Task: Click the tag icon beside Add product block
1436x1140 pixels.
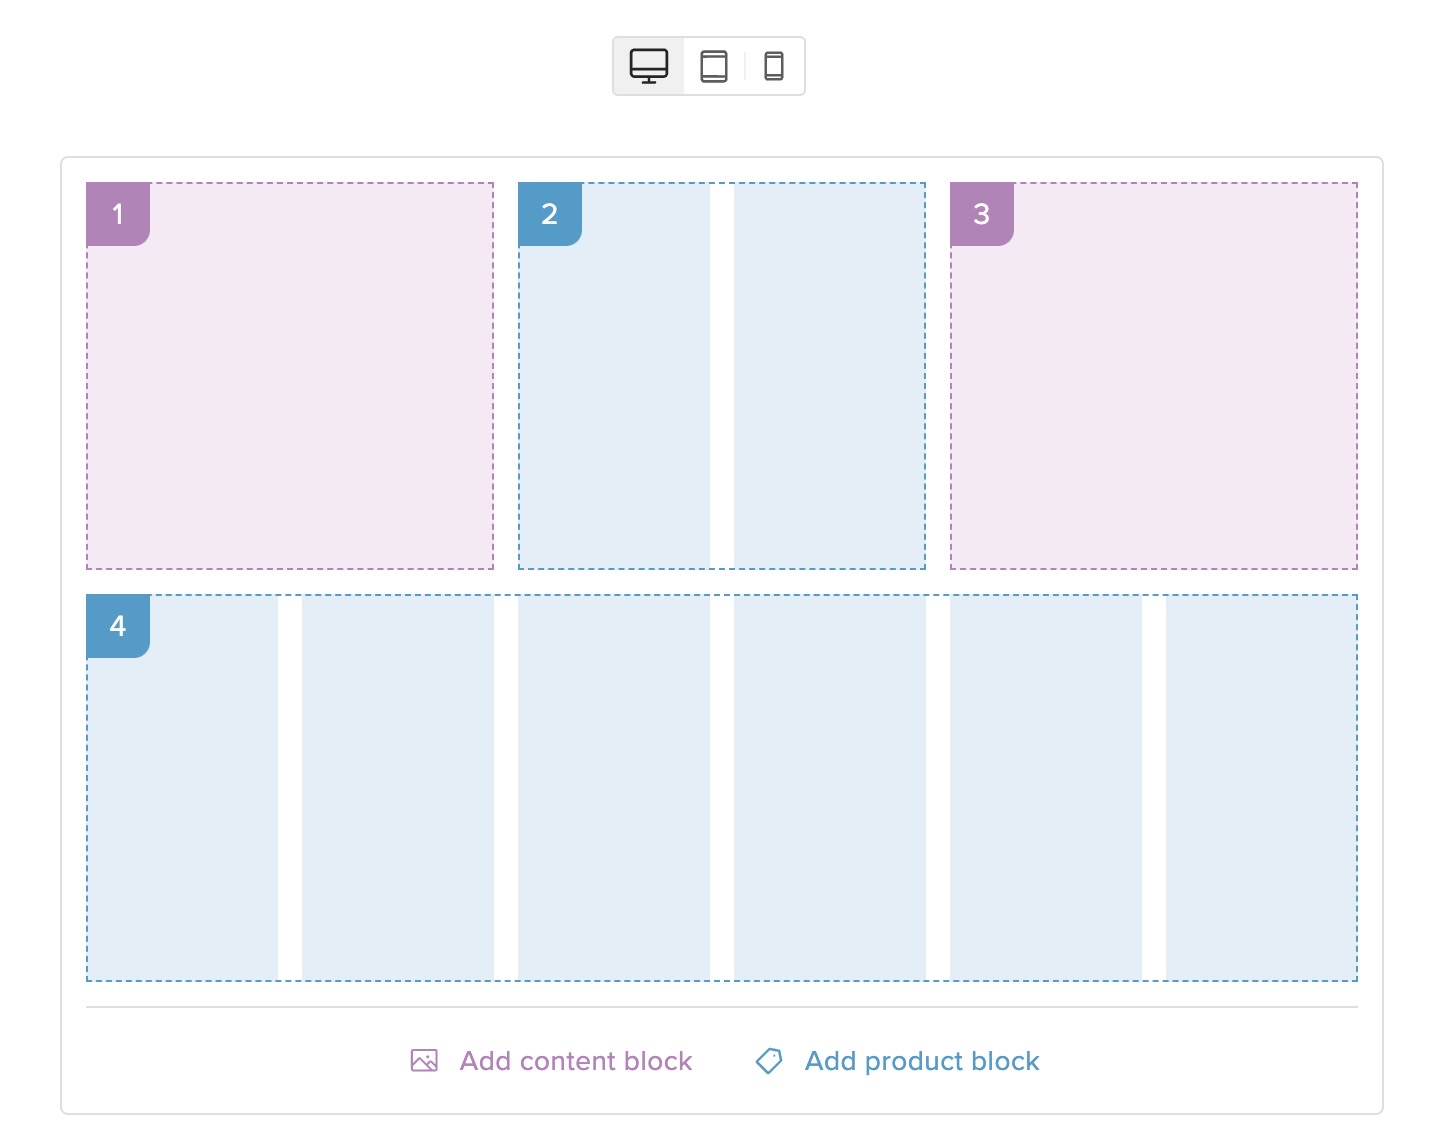Action: [x=769, y=1061]
